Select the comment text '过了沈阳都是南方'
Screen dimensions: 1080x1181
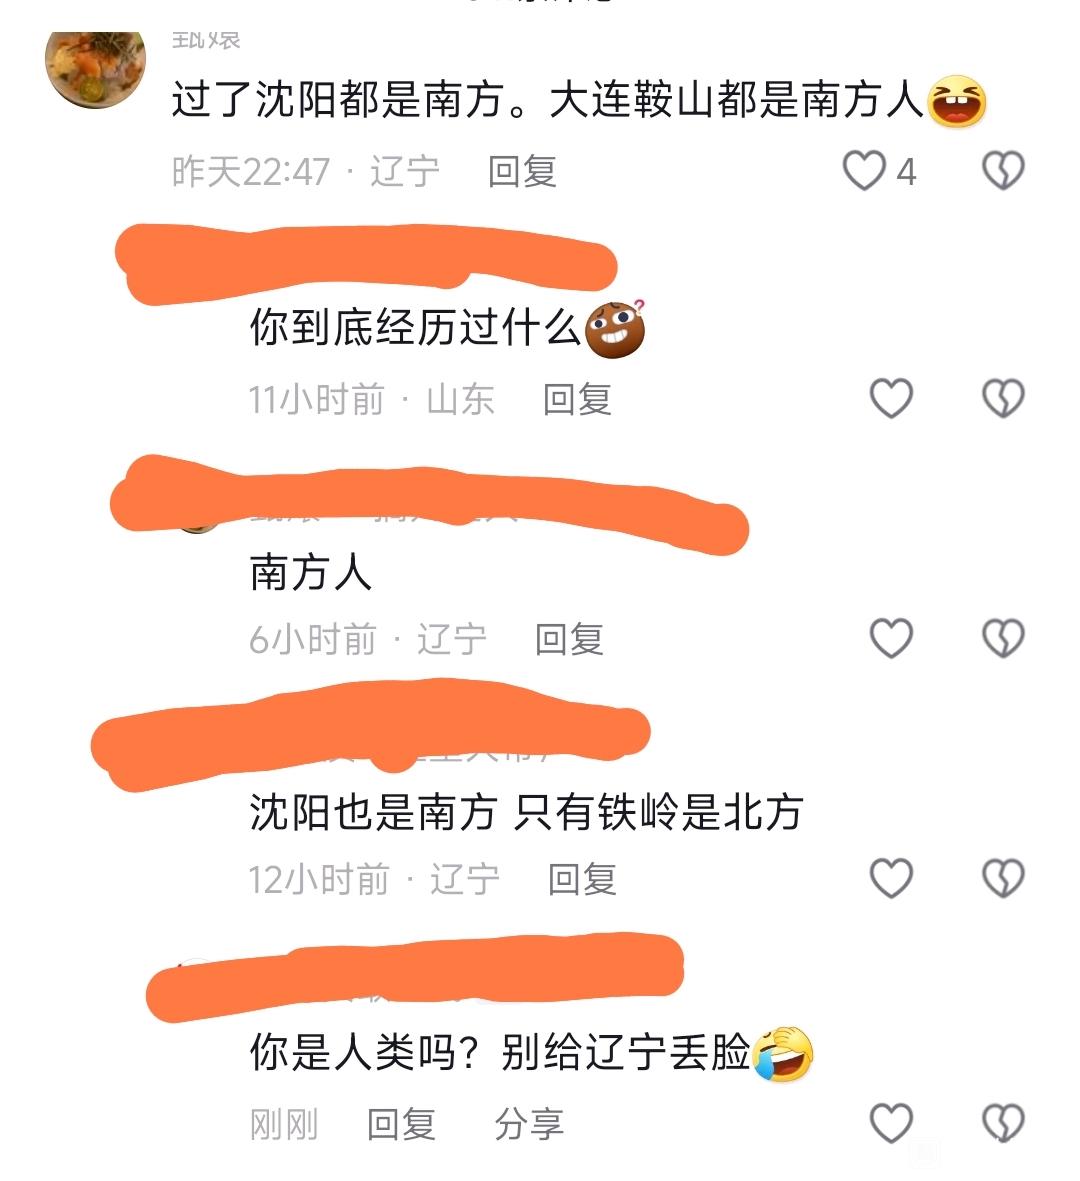coord(337,99)
